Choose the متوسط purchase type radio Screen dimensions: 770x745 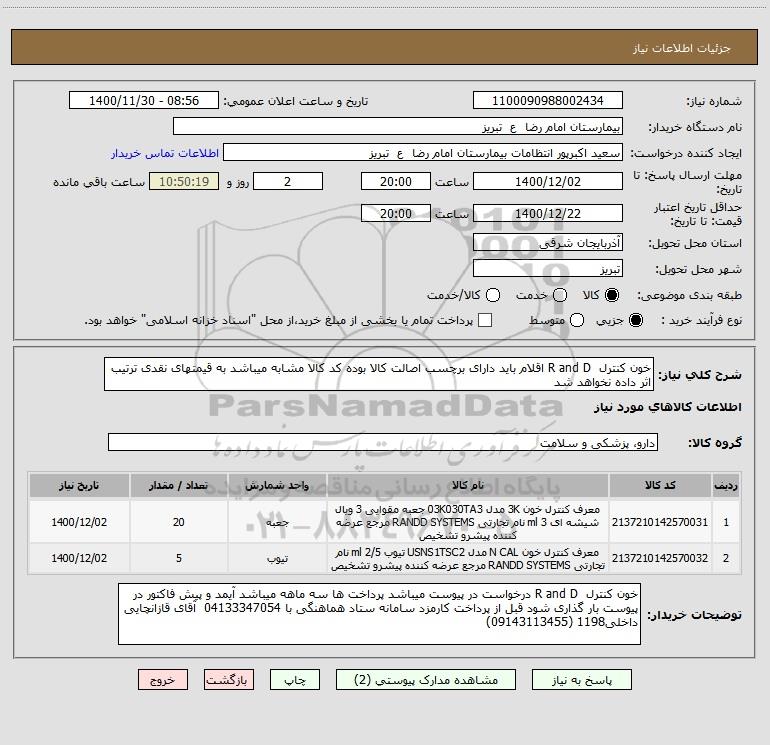tap(577, 320)
